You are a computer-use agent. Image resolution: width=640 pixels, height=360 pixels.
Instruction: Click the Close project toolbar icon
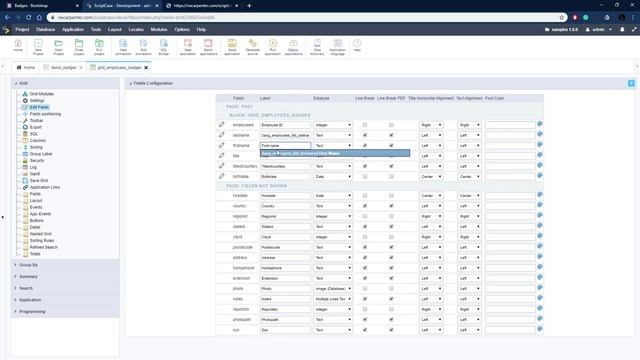click(x=79, y=47)
